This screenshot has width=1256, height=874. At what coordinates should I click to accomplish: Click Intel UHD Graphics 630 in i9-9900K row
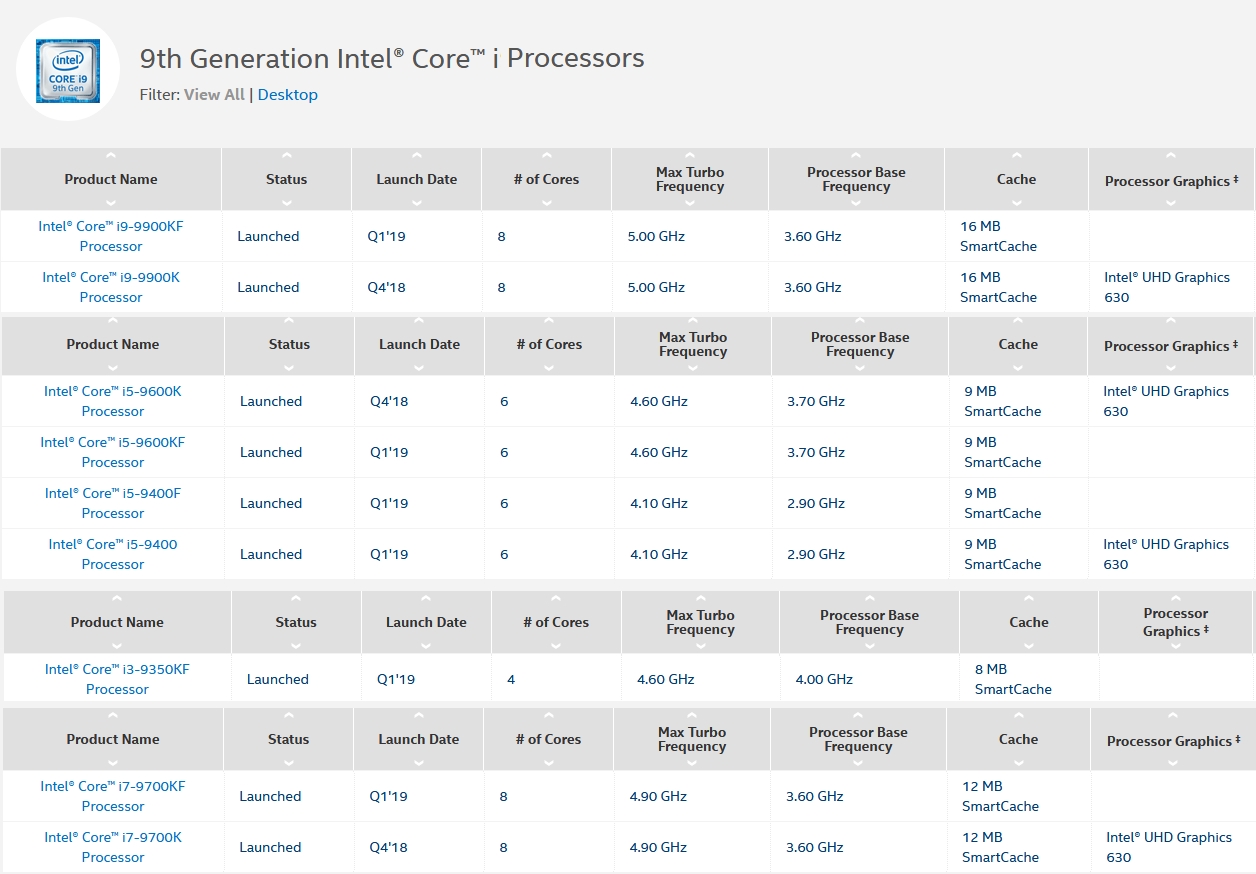tap(1167, 287)
